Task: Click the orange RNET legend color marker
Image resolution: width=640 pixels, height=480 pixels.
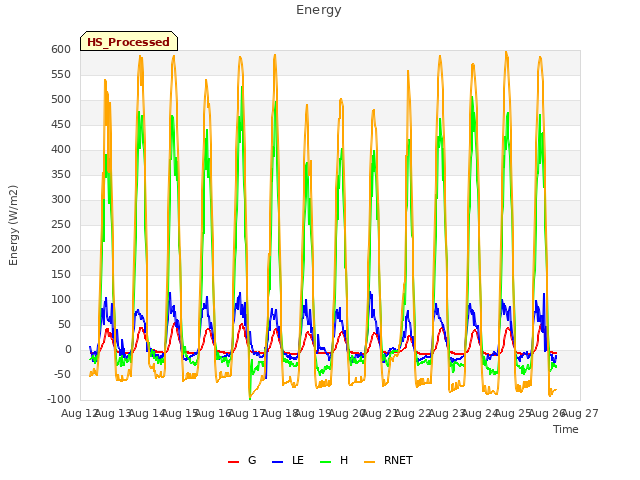Action: [x=369, y=462]
